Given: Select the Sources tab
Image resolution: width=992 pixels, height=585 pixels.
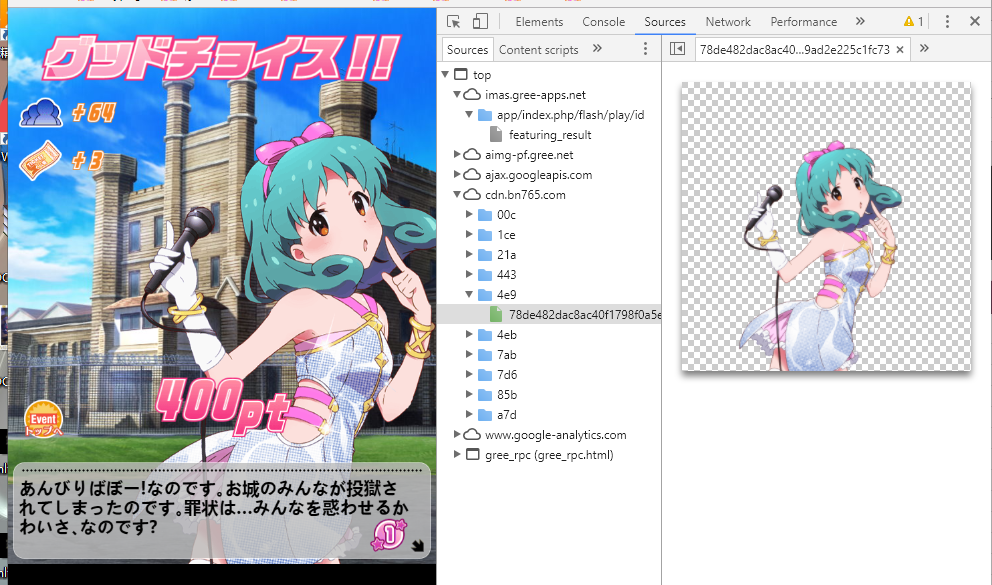Looking at the screenshot, I should point(665,22).
